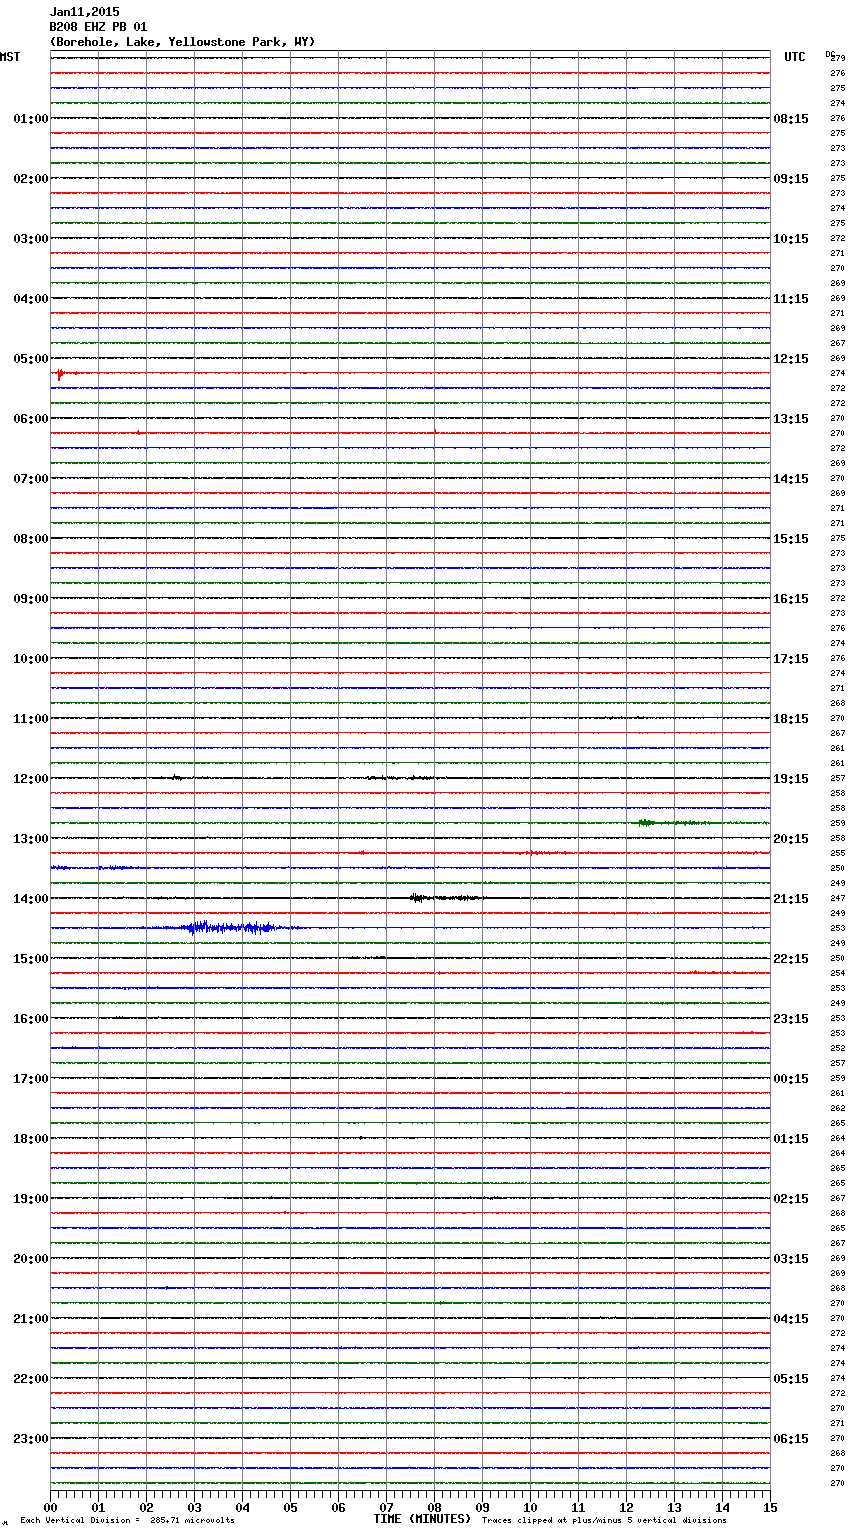The height and width of the screenshot is (1534, 850).
Task: Click the green seismic burst below the 12:00 trace
Action: point(672,823)
